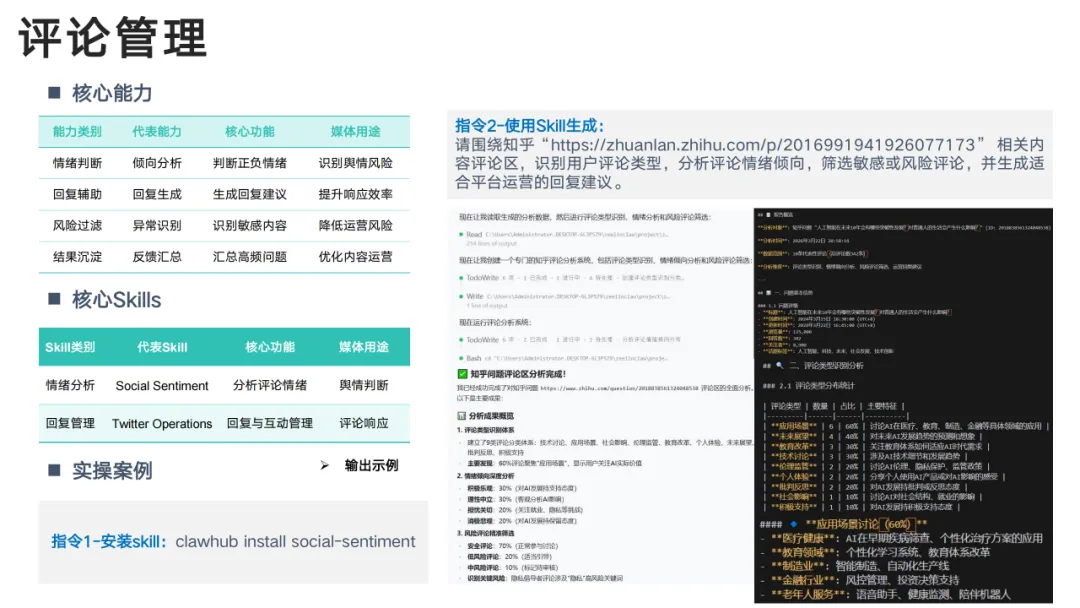Image resolution: width=1080 pixels, height=608 pixels.
Task: Click the 评论响应 cell
Action: 364,423
